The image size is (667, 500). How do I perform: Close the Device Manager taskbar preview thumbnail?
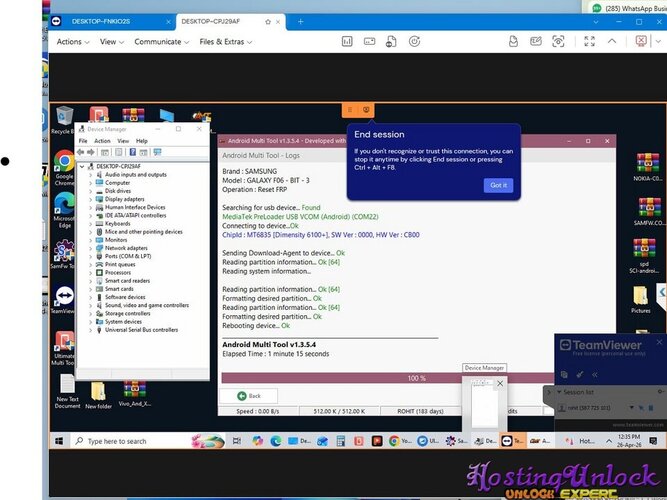click(x=500, y=383)
